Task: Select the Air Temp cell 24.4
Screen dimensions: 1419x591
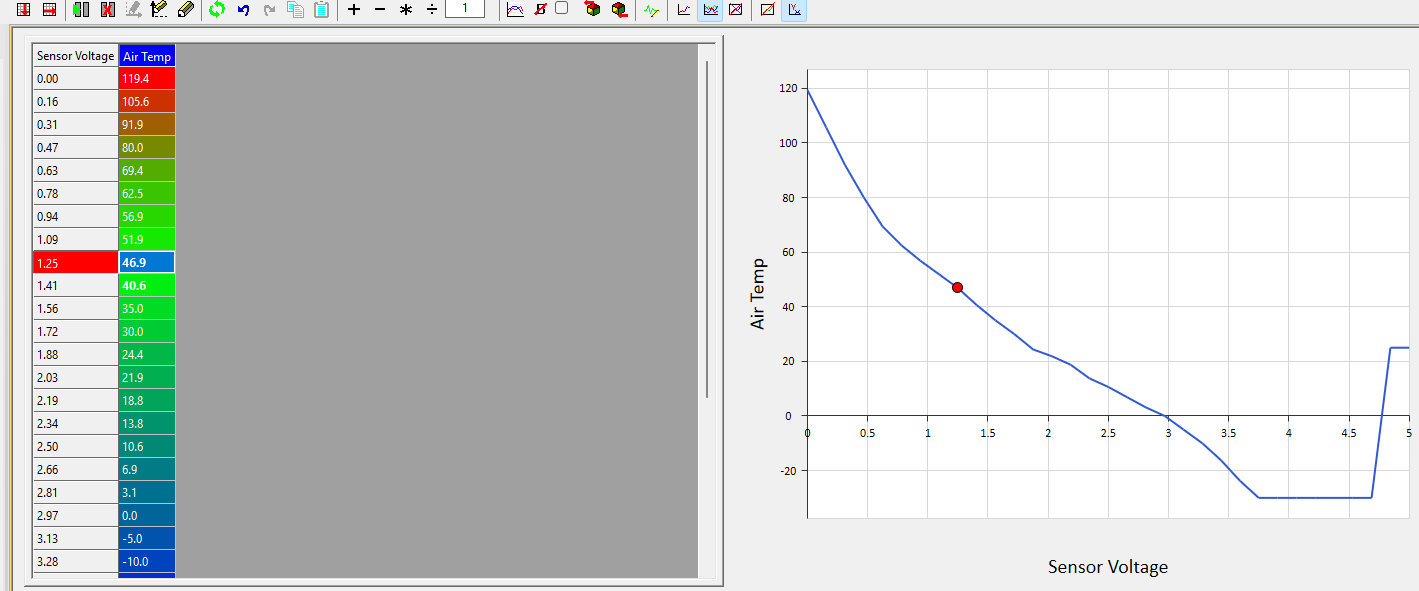Action: (x=147, y=354)
